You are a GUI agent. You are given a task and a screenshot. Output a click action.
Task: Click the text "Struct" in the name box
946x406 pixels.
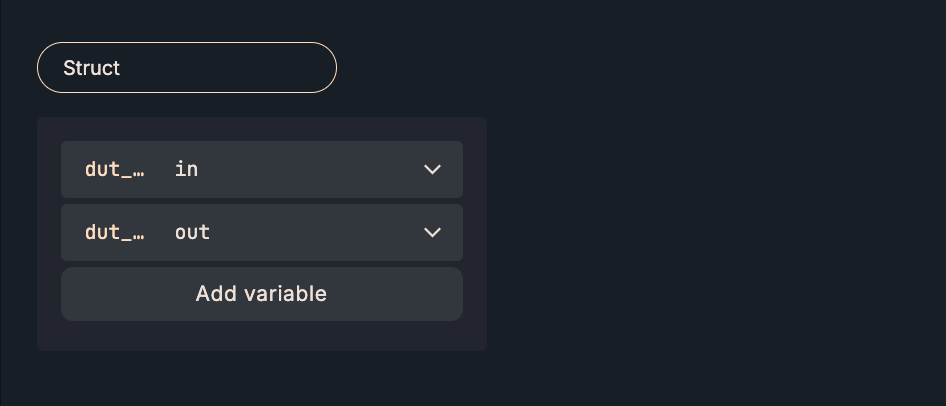(x=91, y=68)
